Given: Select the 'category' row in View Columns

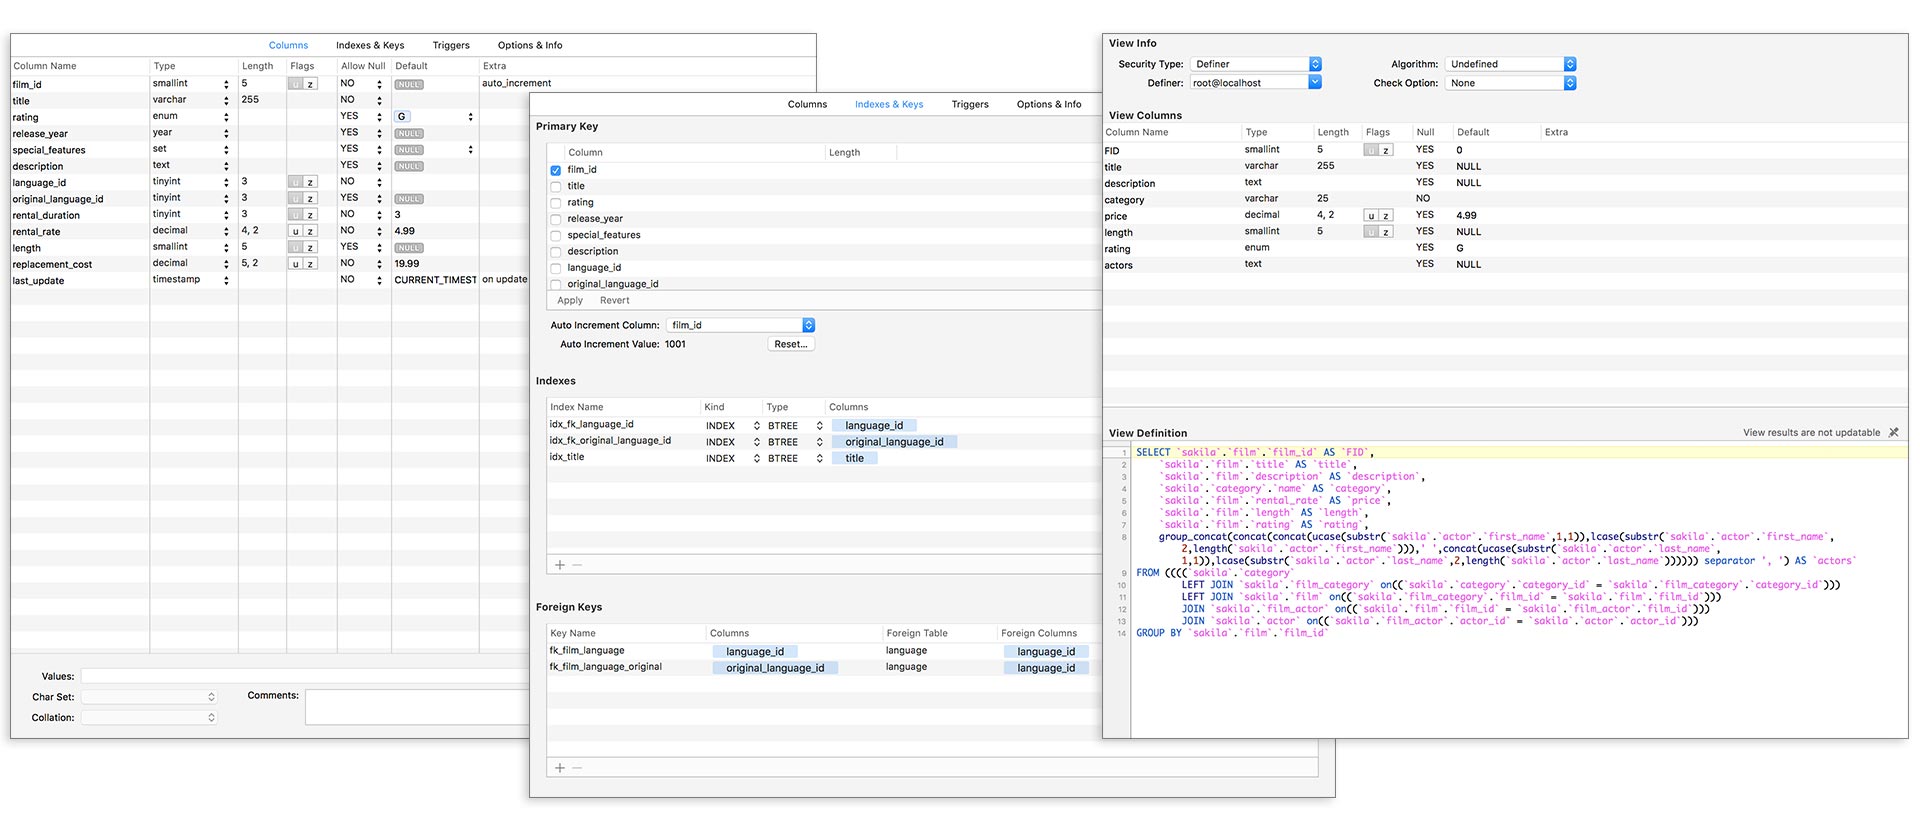Looking at the screenshot, I should click(x=1504, y=199).
